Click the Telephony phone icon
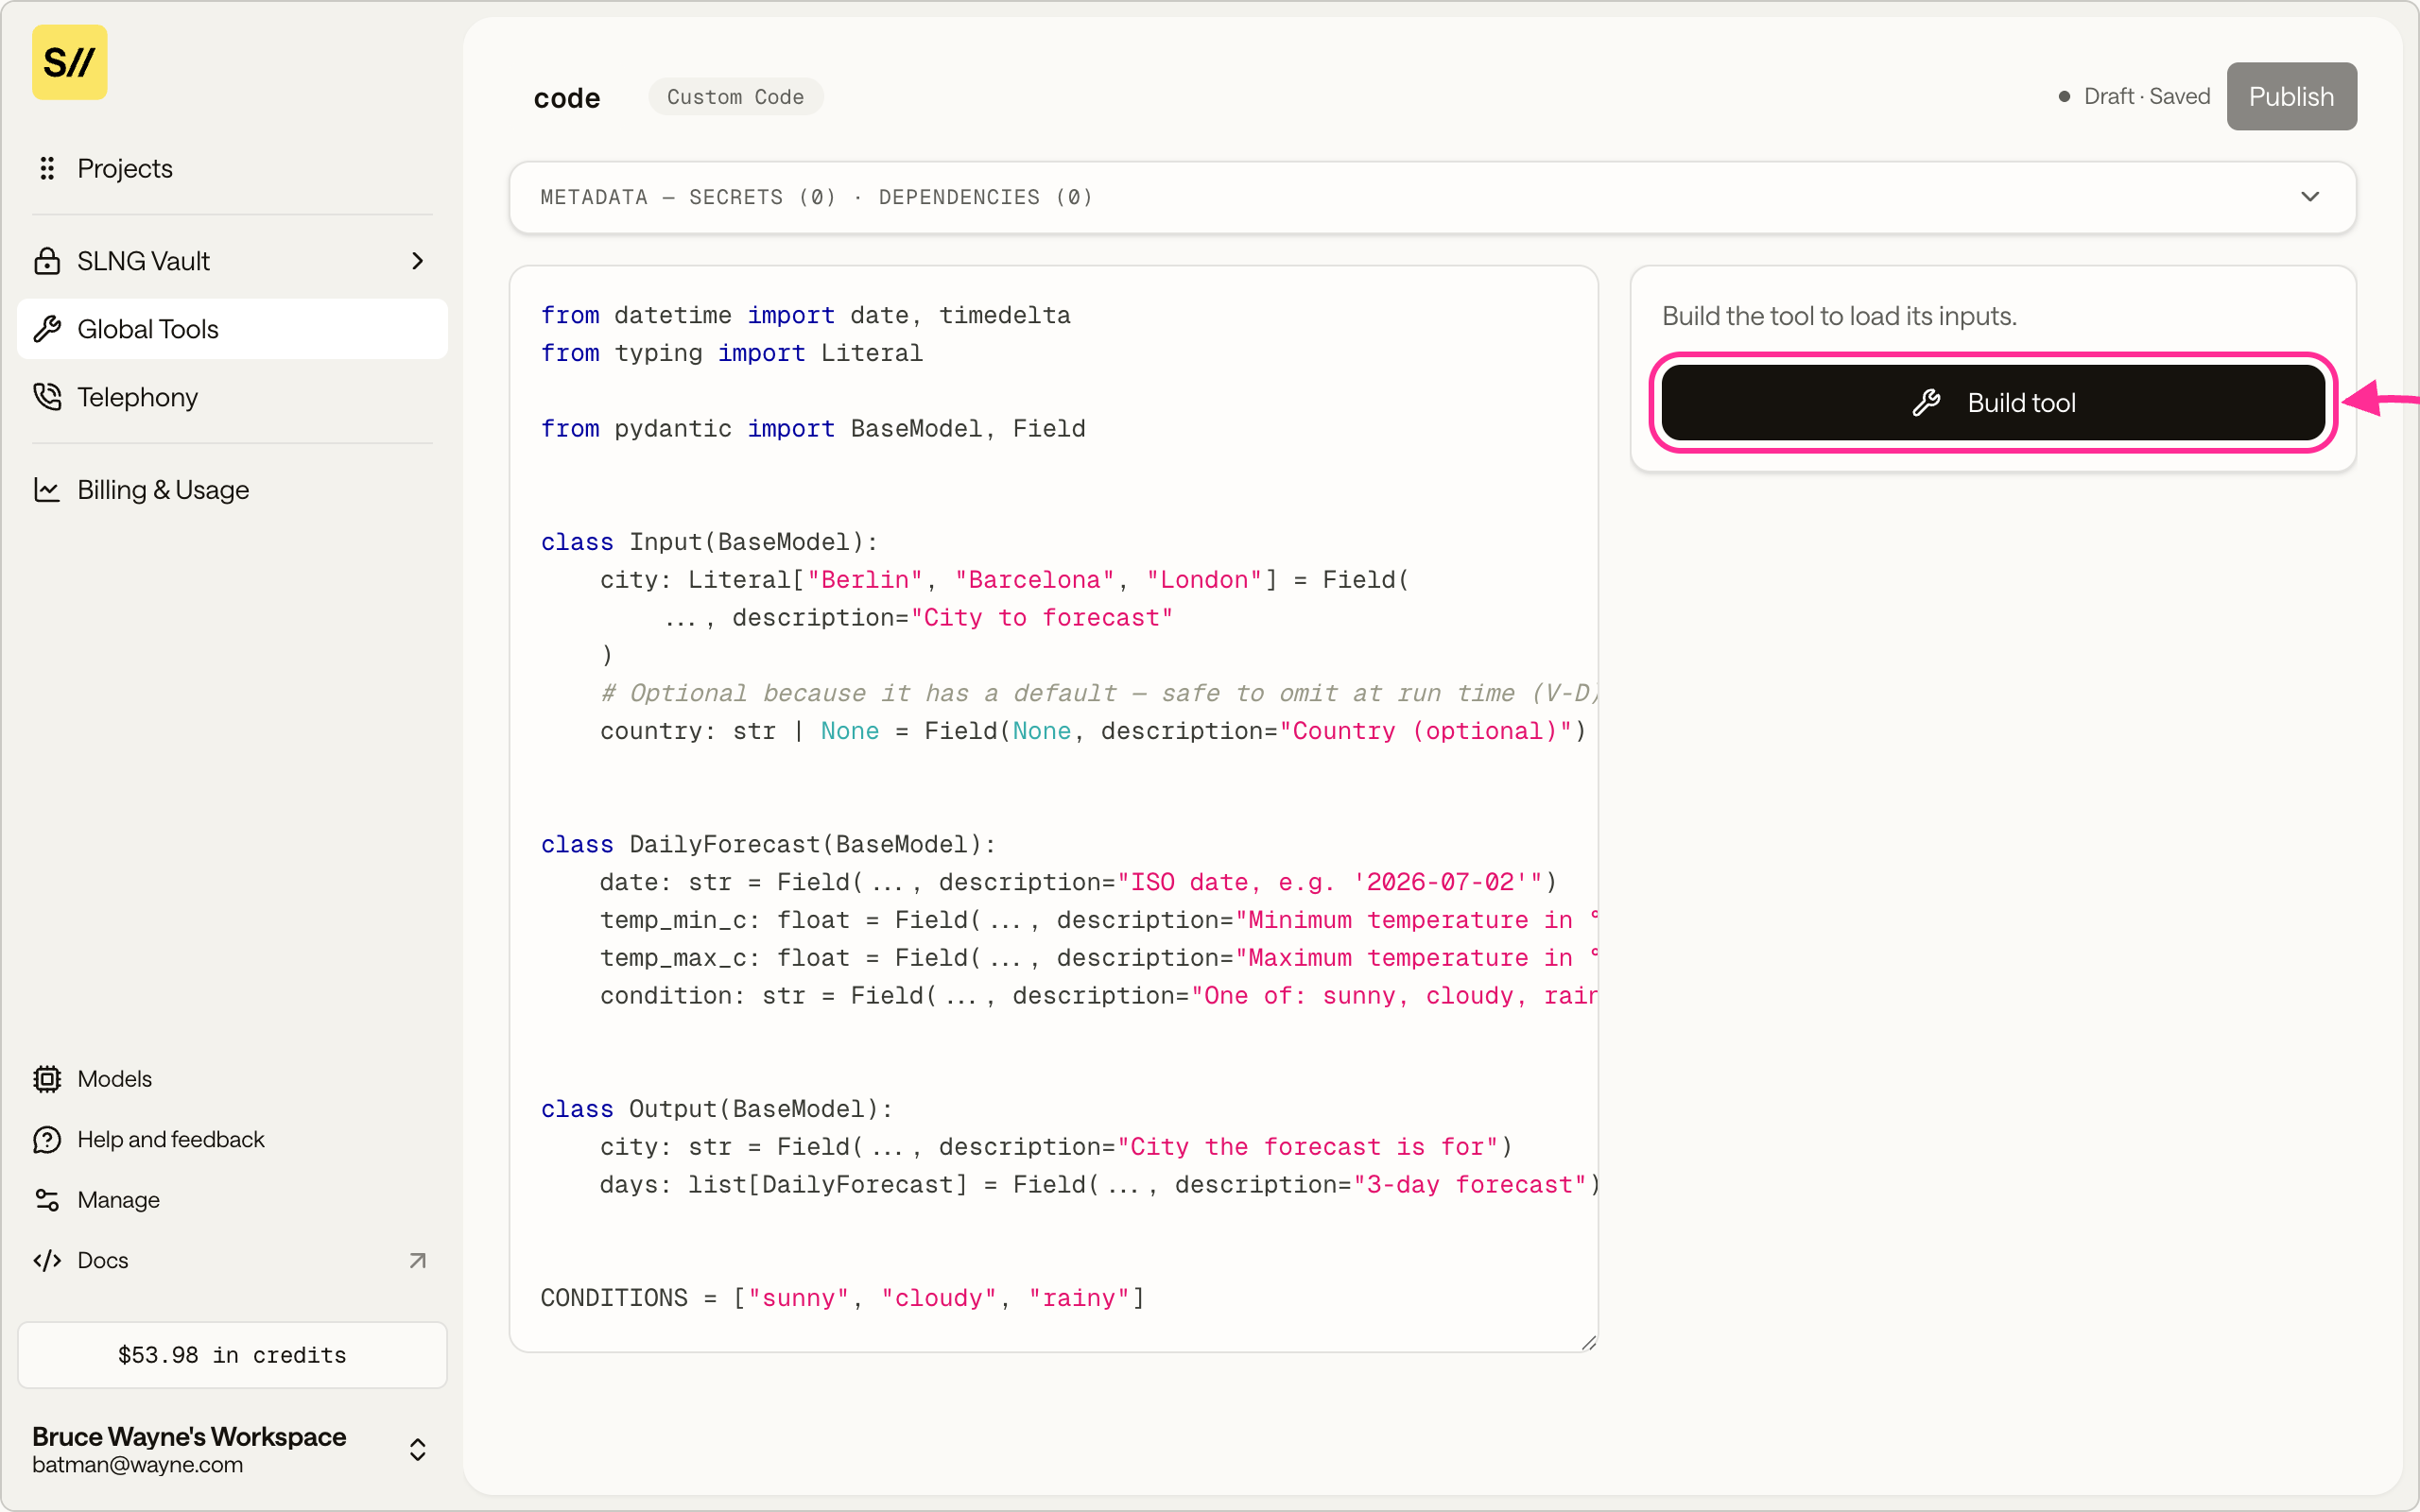Image resolution: width=2420 pixels, height=1512 pixels. 47,397
